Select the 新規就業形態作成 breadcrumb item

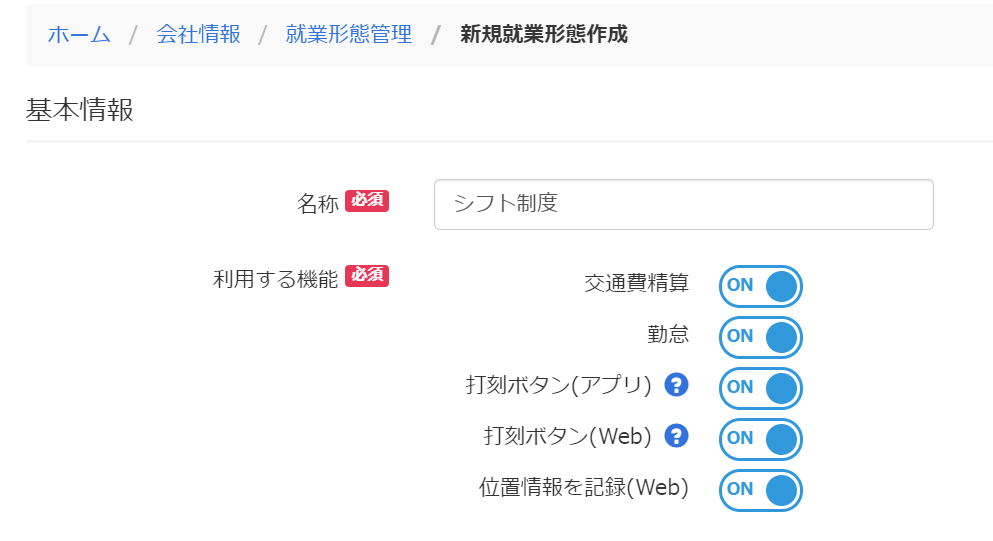(544, 34)
